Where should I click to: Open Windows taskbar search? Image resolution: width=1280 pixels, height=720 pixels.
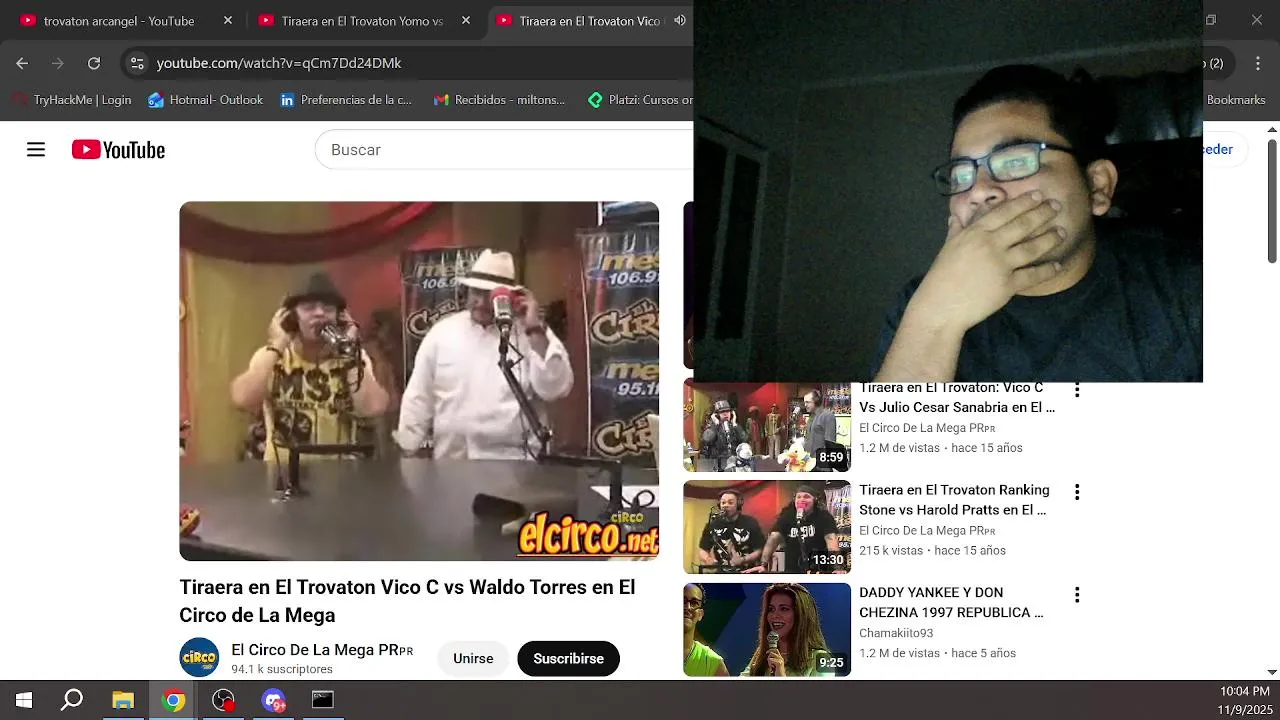pos(72,700)
